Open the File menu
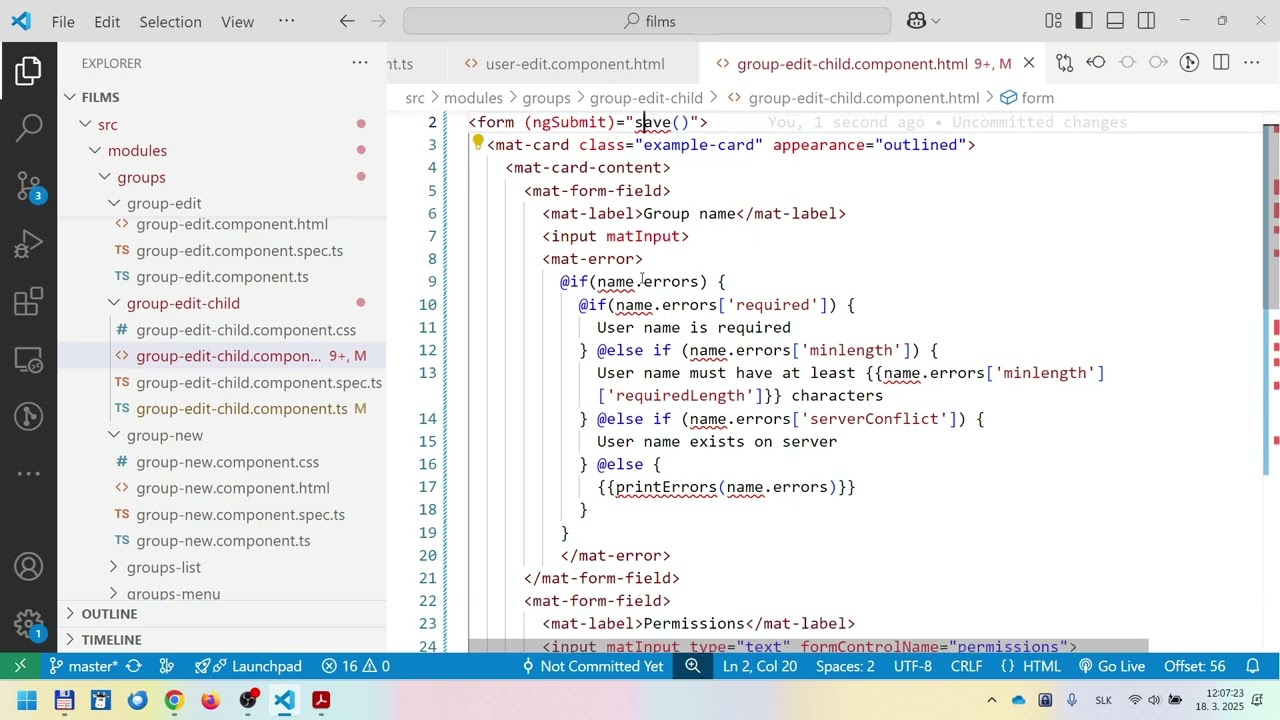This screenshot has height=720, width=1280. 63,21
